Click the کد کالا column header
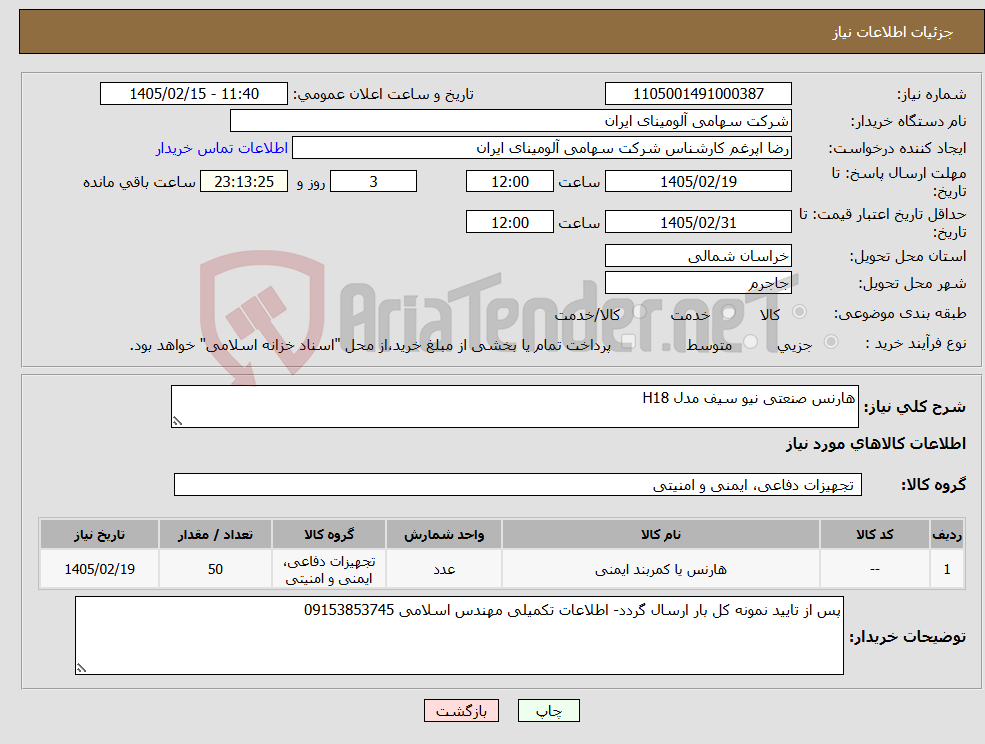Viewport: 985px width, 744px height. point(874,535)
